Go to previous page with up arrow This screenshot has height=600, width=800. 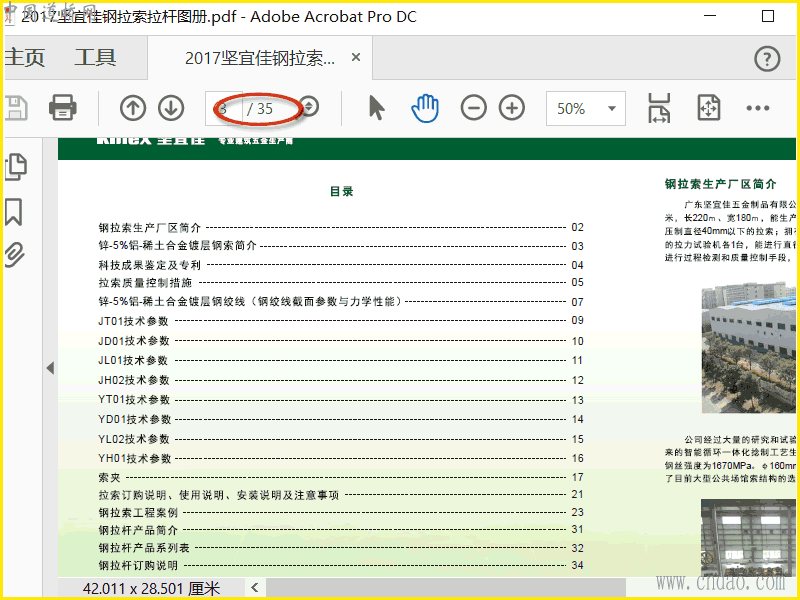pyautogui.click(x=133, y=108)
